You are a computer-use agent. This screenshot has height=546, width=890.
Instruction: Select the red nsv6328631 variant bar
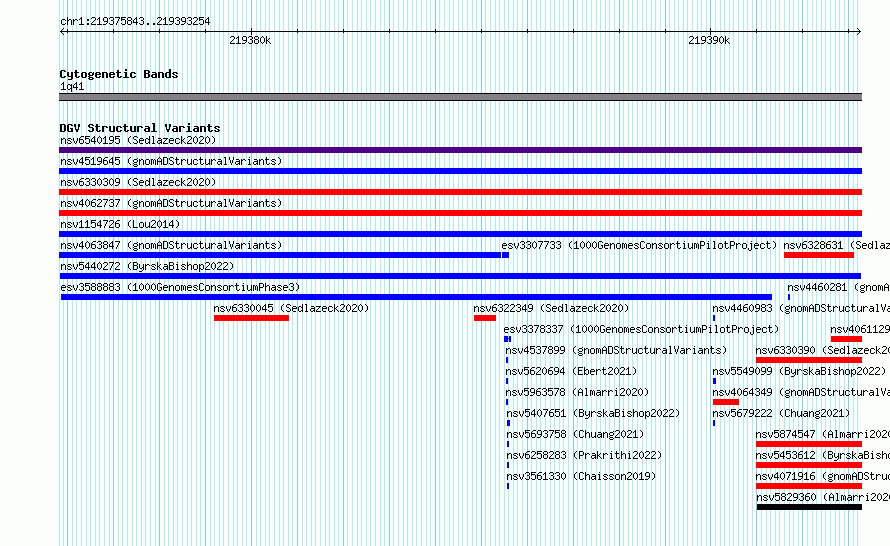818,255
